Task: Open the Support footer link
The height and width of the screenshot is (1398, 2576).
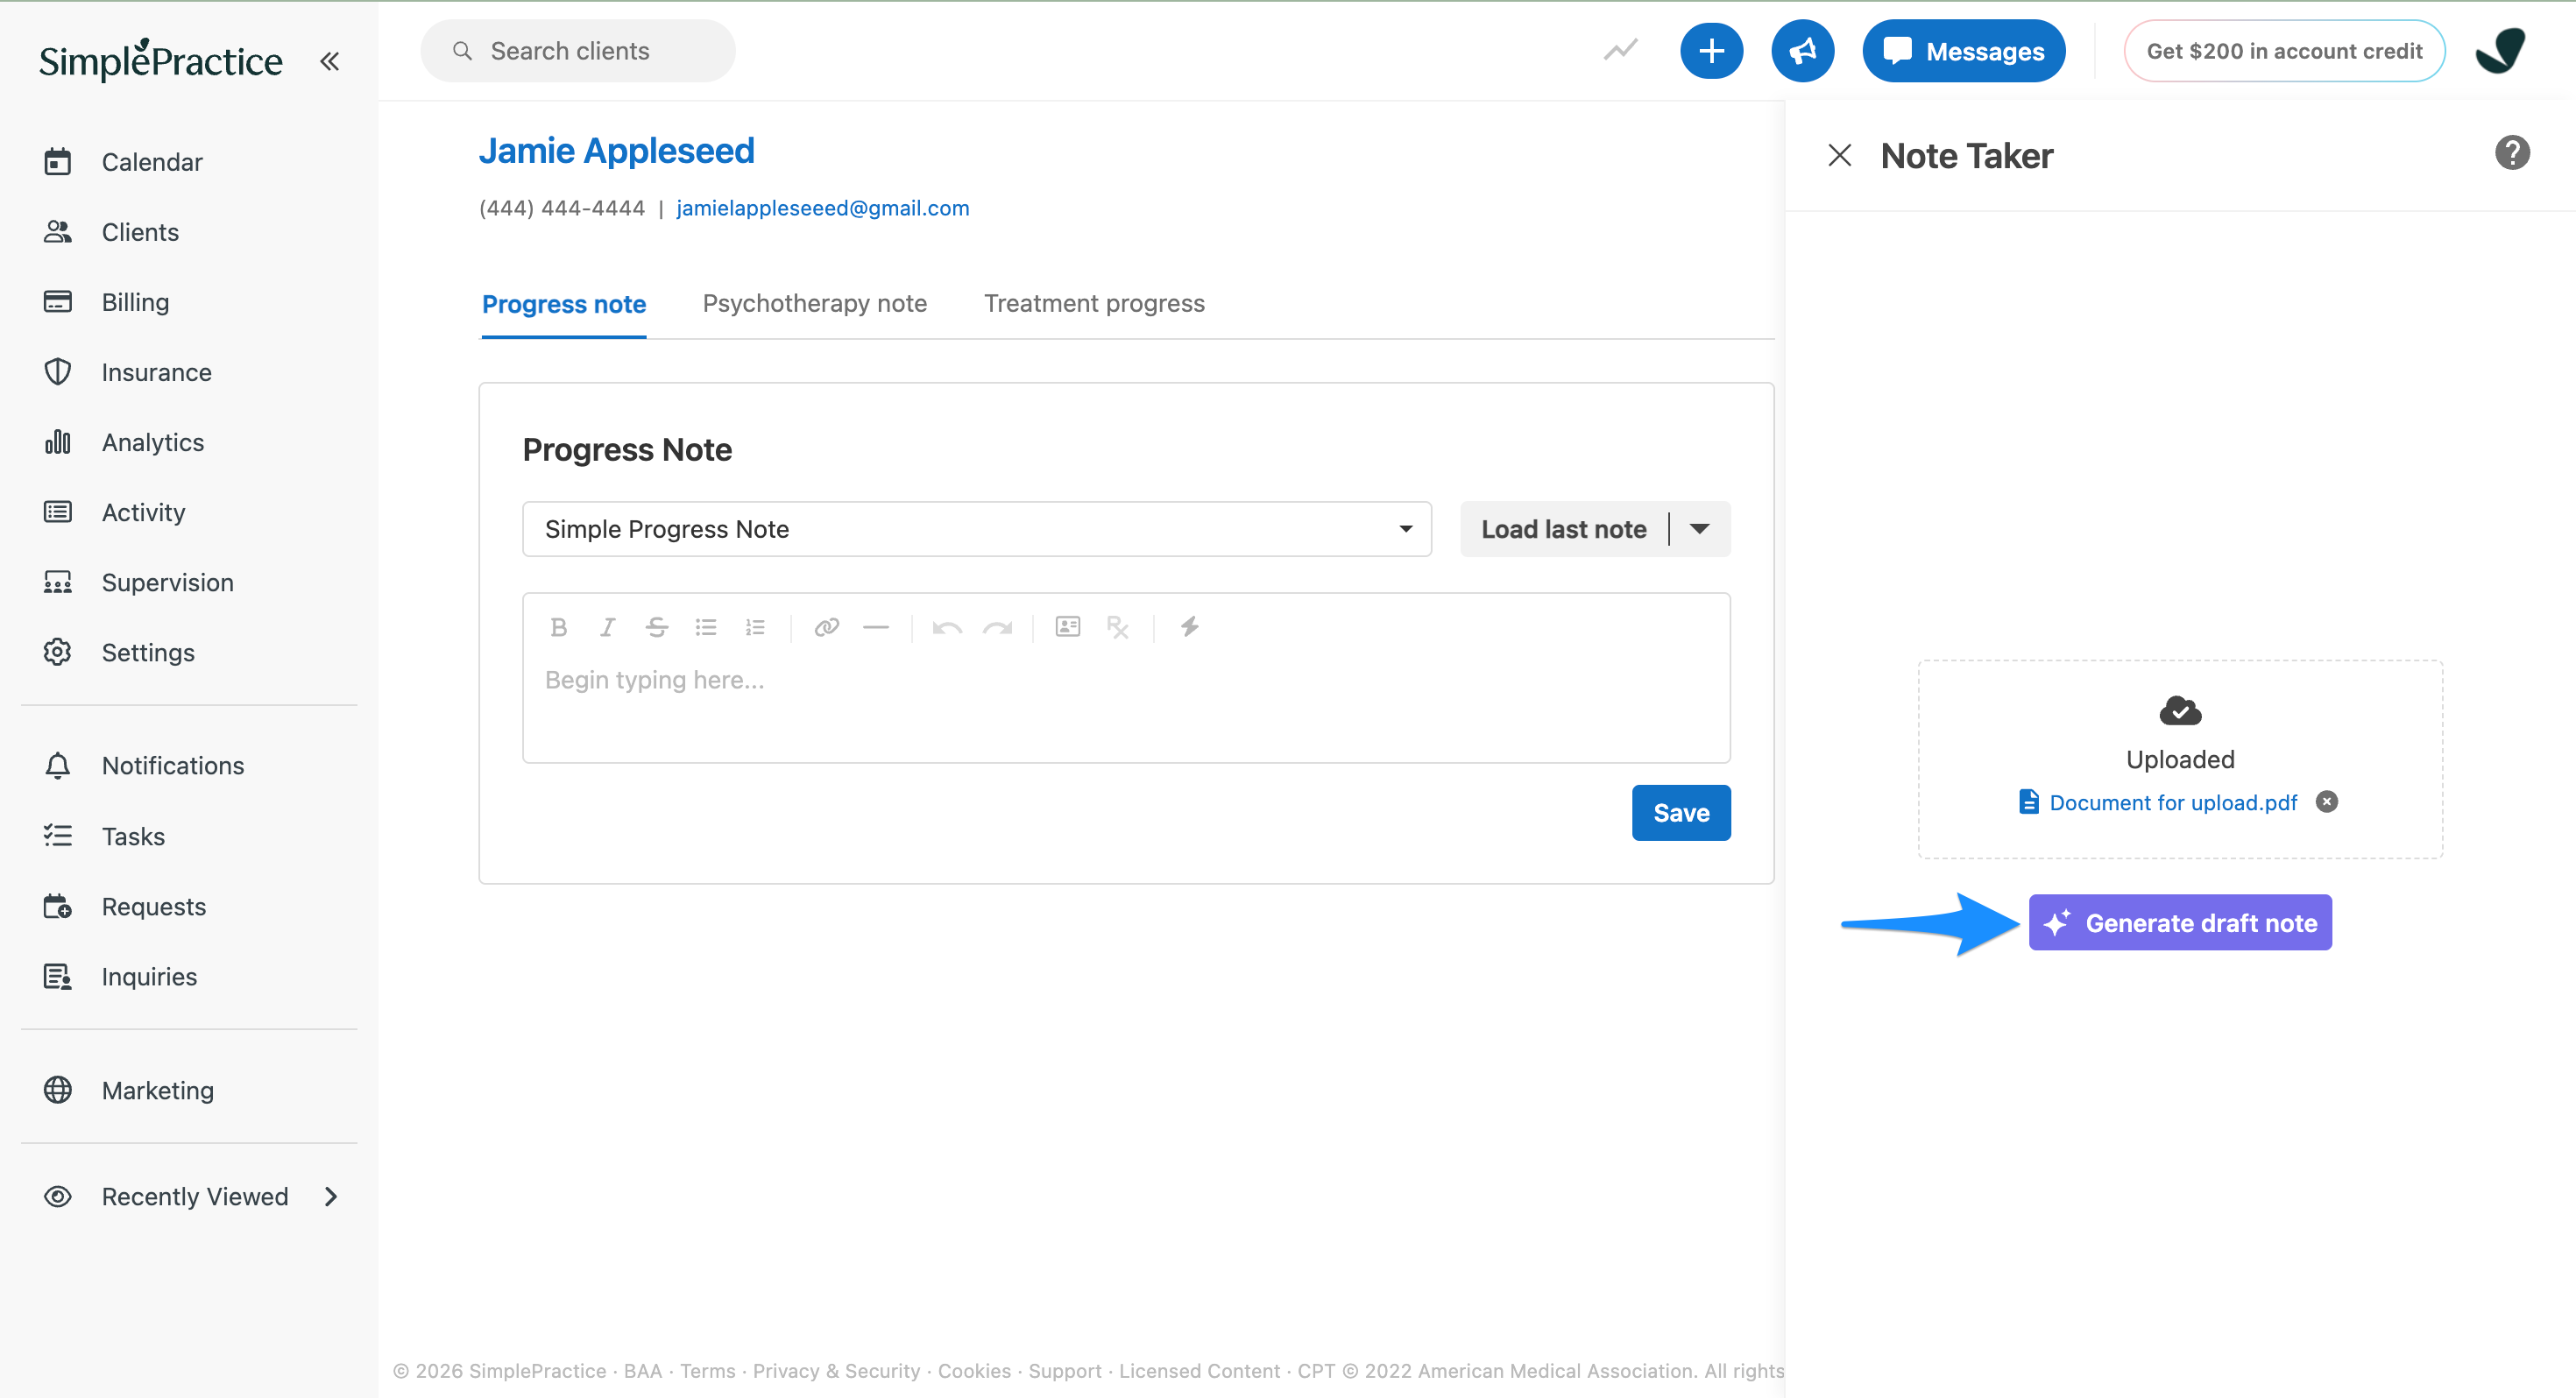Action: point(1064,1371)
